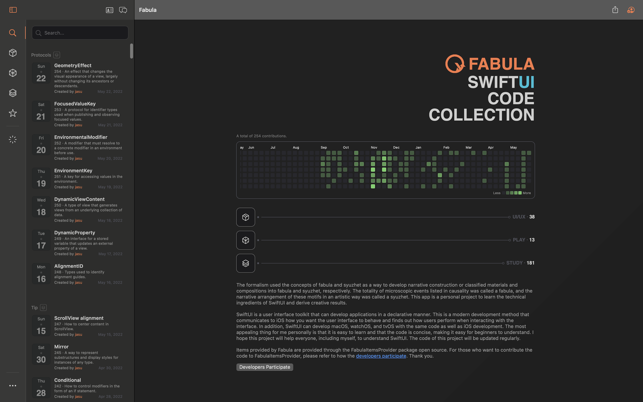Click the Mon 16 date badge

(x=41, y=274)
